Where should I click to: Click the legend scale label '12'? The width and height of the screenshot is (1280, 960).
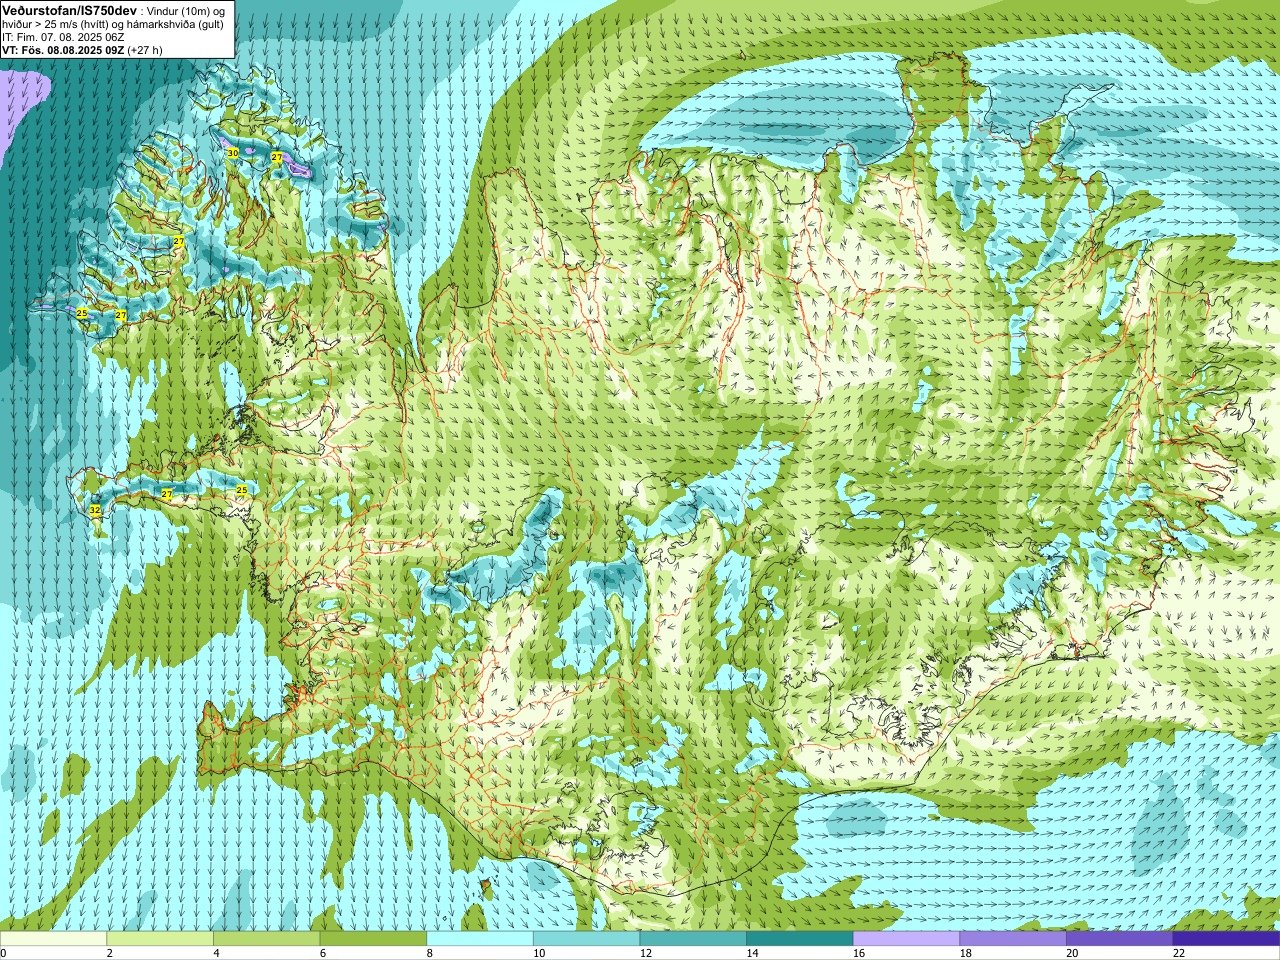645,953
